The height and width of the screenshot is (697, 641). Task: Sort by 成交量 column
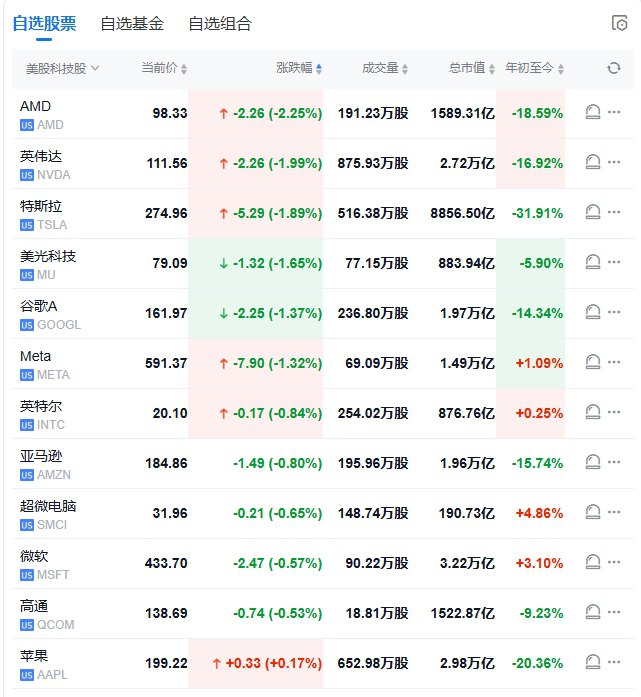tap(385, 68)
